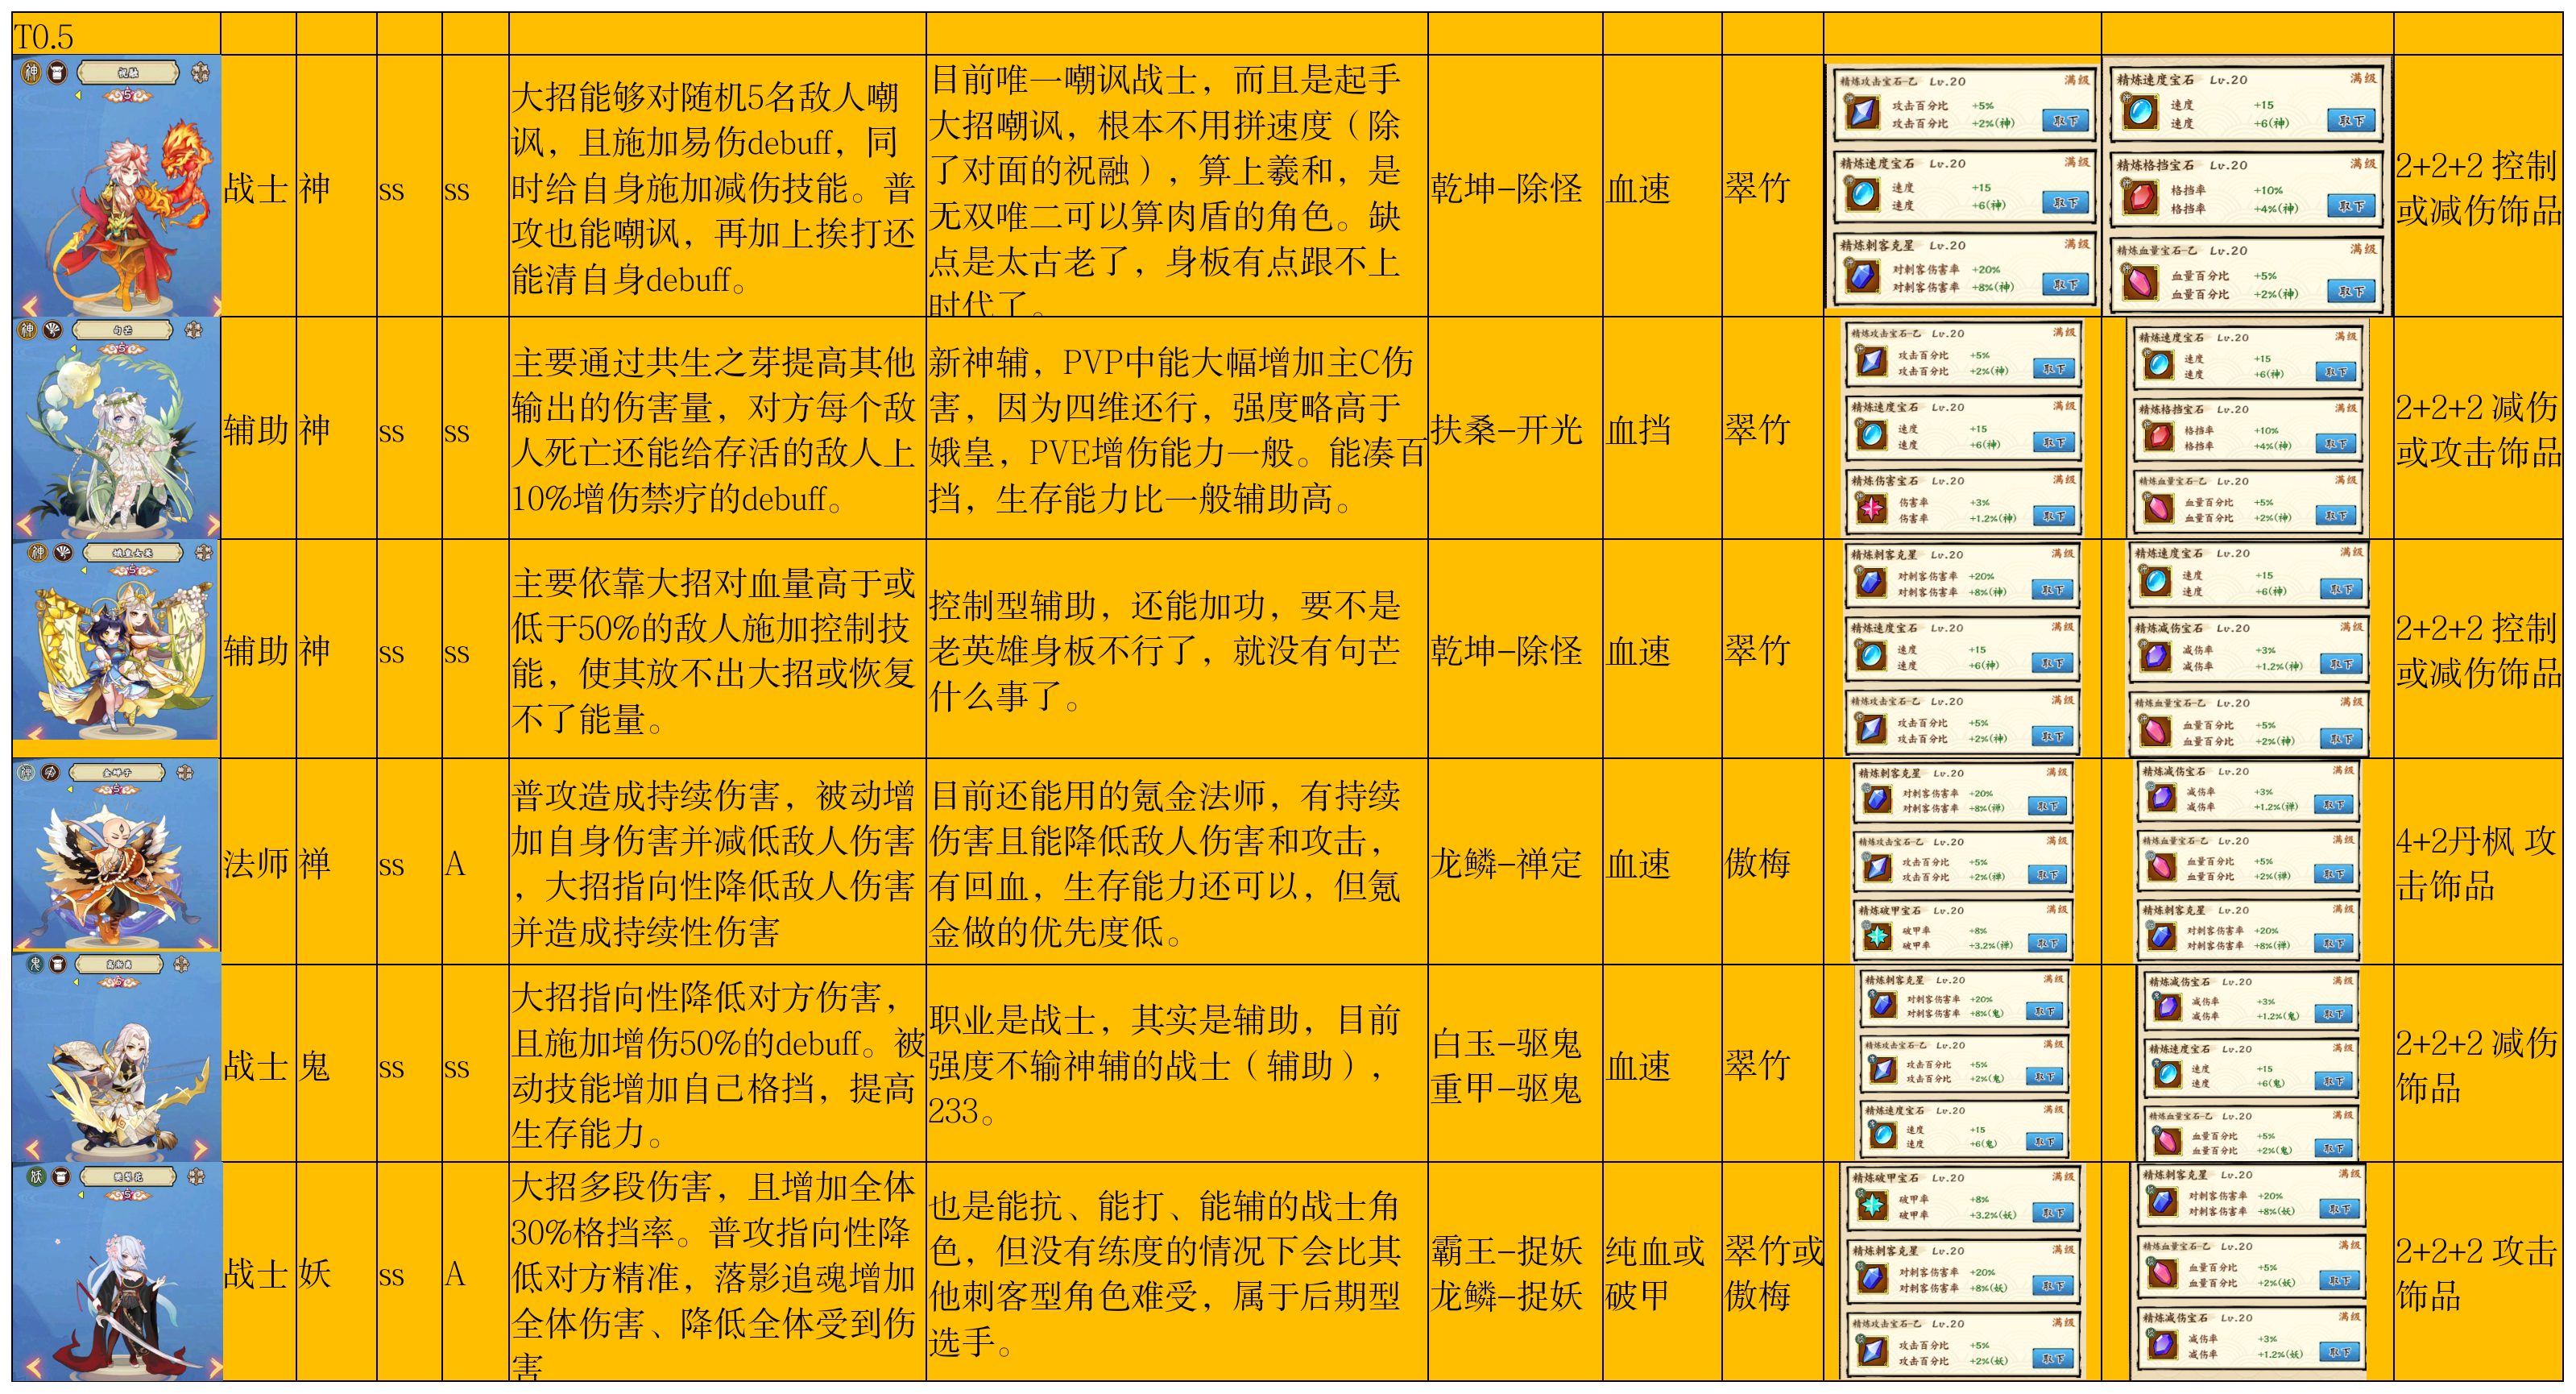Click the pink 精炼伤害宝石 gem icon in 句芒's row
Viewport: 2576px width, 1394px height.
click(1870, 509)
